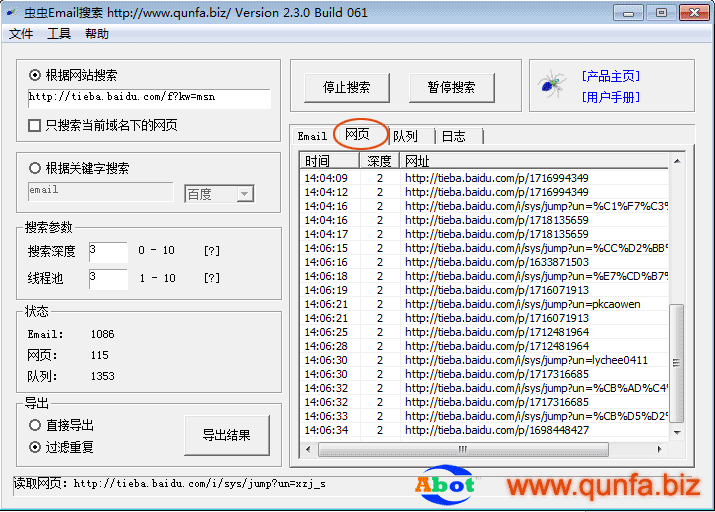The width and height of the screenshot is (715, 512).
Task: Click the 网页 count 115
Action: [99, 355]
